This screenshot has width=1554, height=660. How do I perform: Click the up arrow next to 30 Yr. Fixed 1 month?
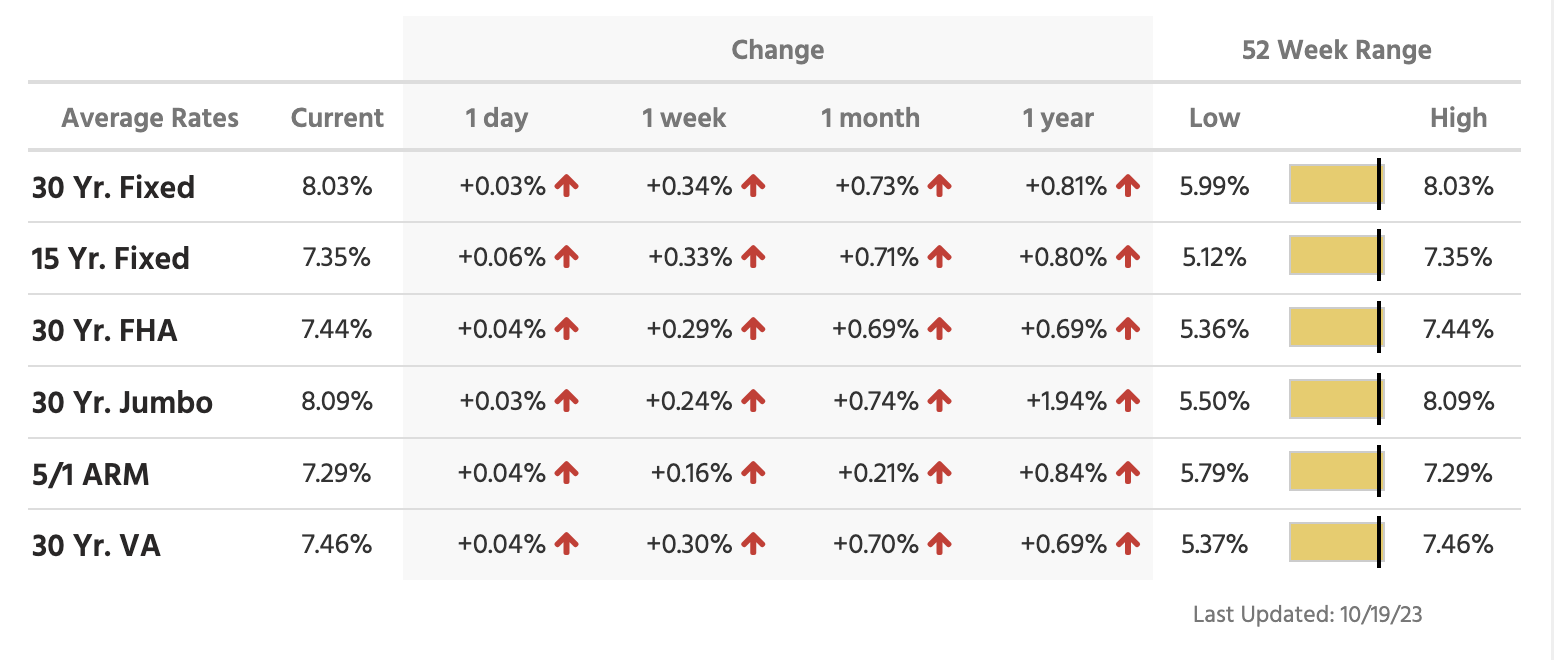(x=939, y=186)
